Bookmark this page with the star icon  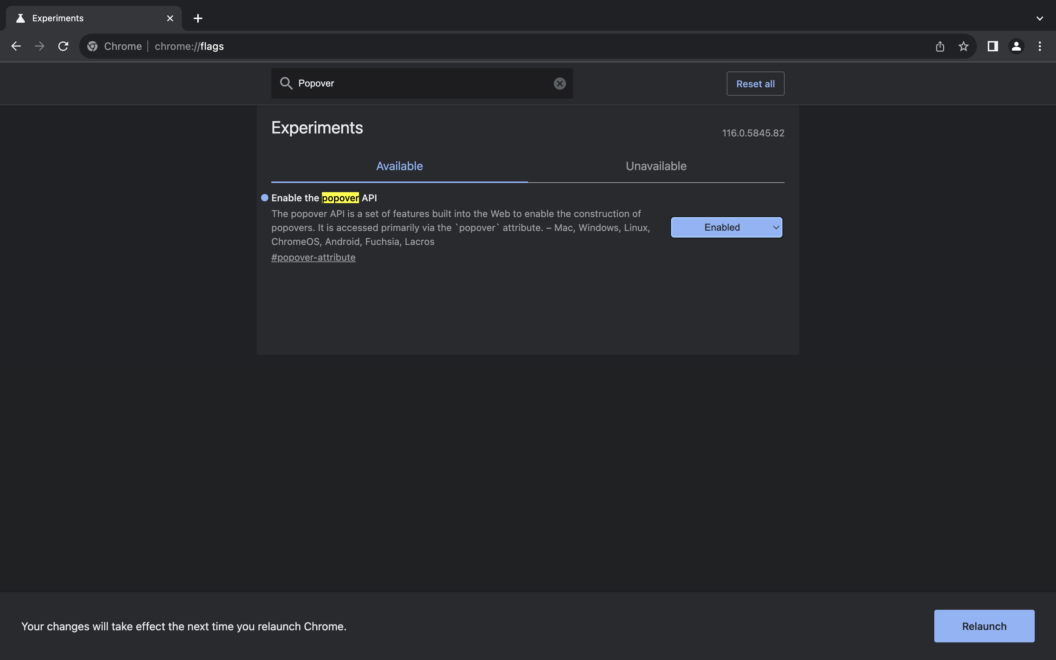(x=963, y=46)
